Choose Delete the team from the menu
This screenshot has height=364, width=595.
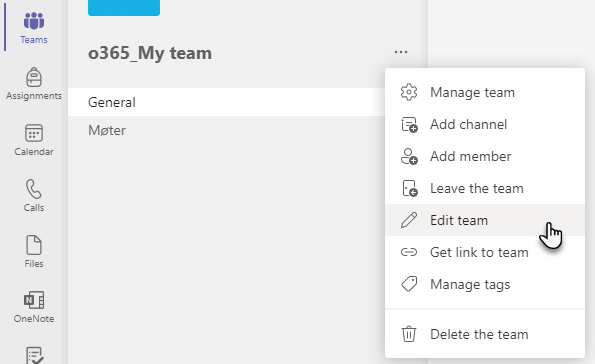point(485,334)
